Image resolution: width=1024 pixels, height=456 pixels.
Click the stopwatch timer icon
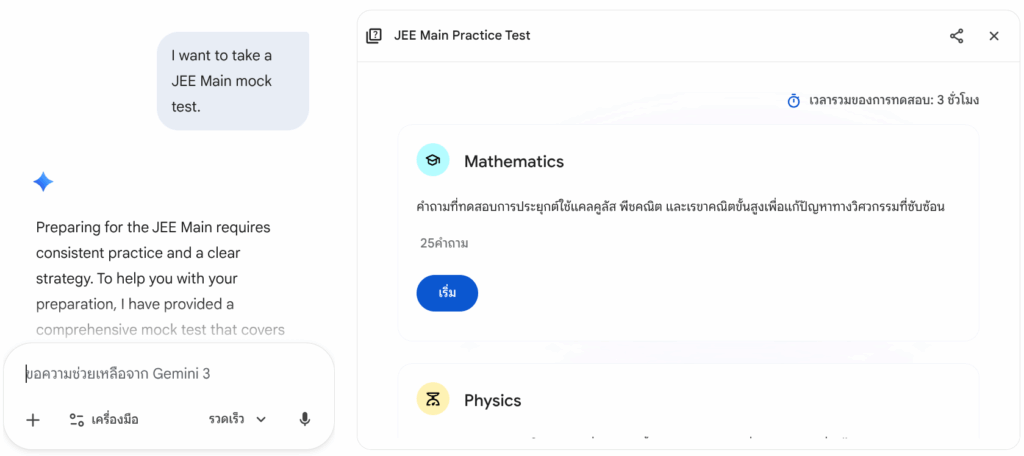[794, 100]
